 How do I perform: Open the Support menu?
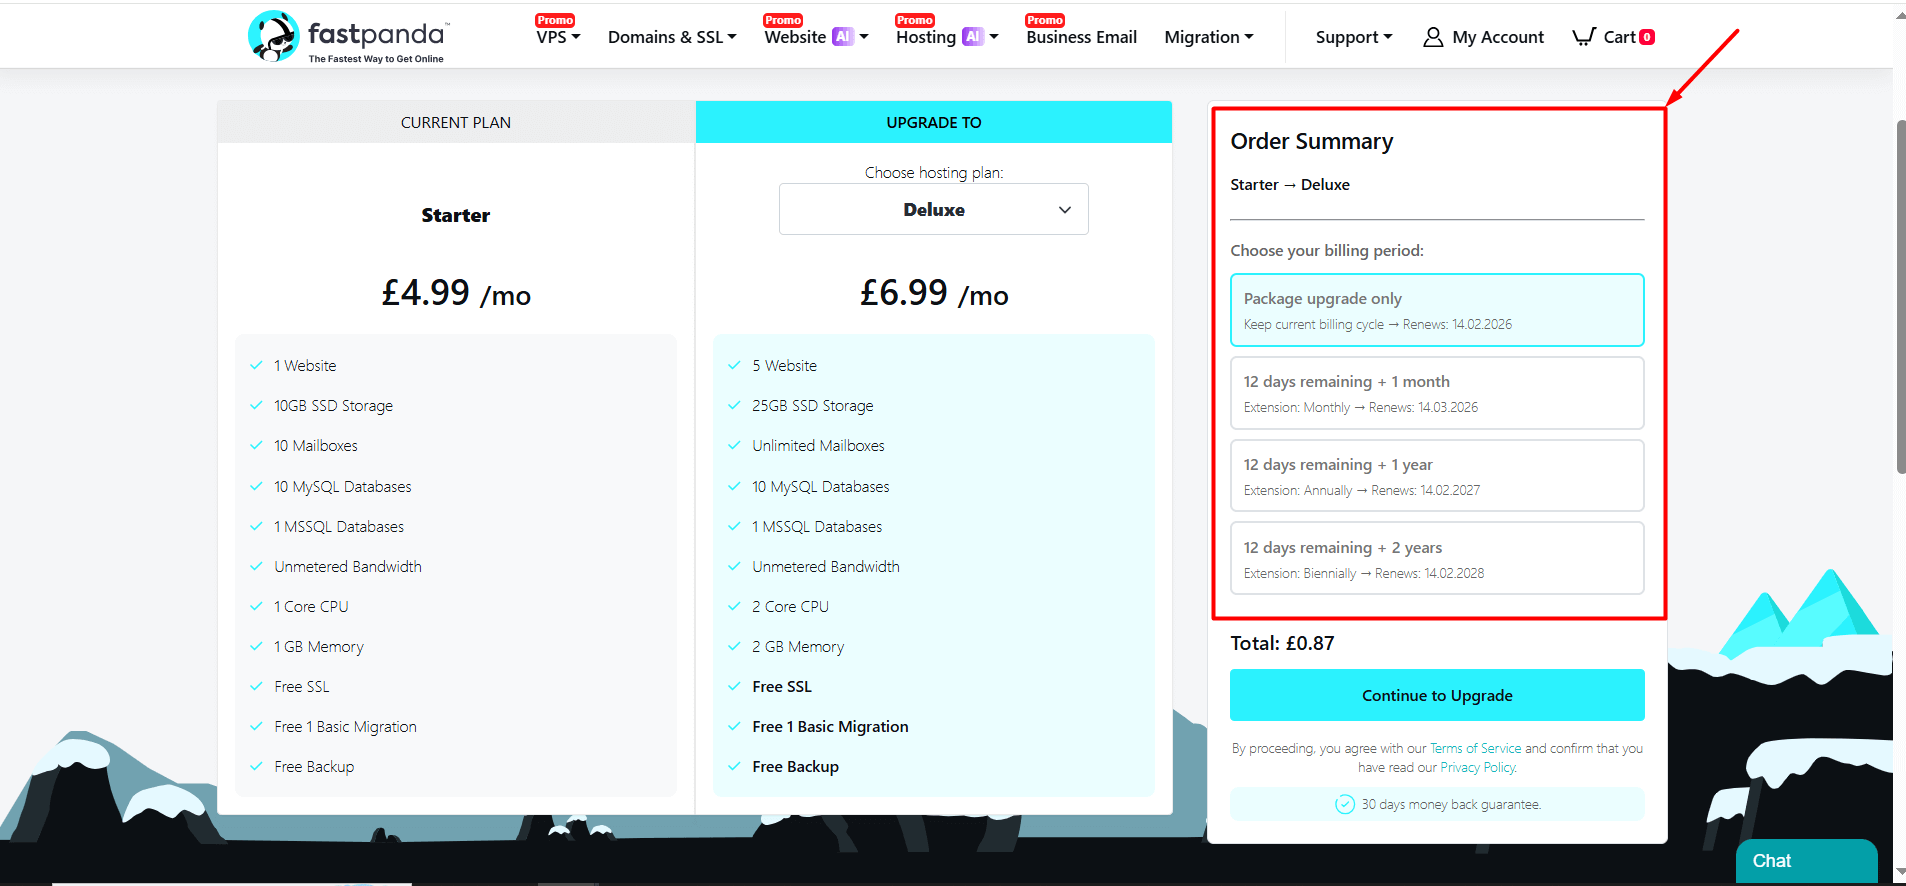1353,37
